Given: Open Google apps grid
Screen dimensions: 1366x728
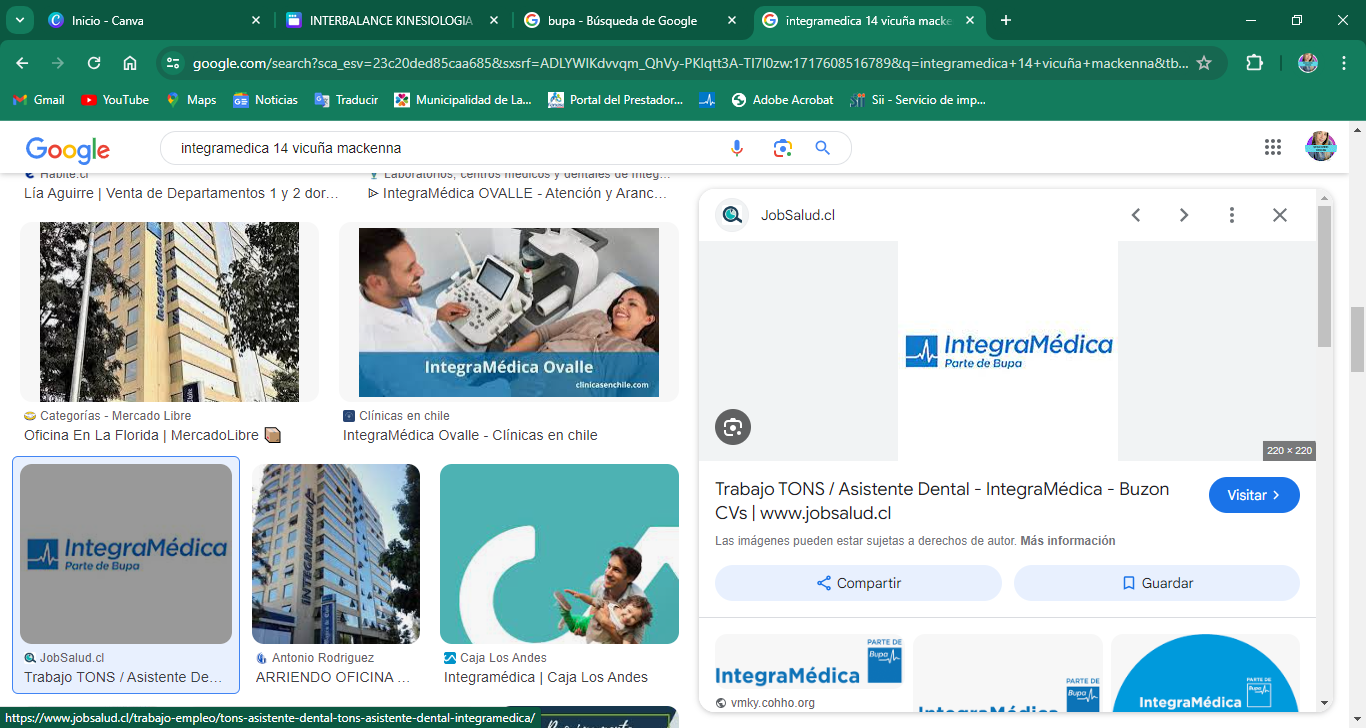Looking at the screenshot, I should 1273,147.
